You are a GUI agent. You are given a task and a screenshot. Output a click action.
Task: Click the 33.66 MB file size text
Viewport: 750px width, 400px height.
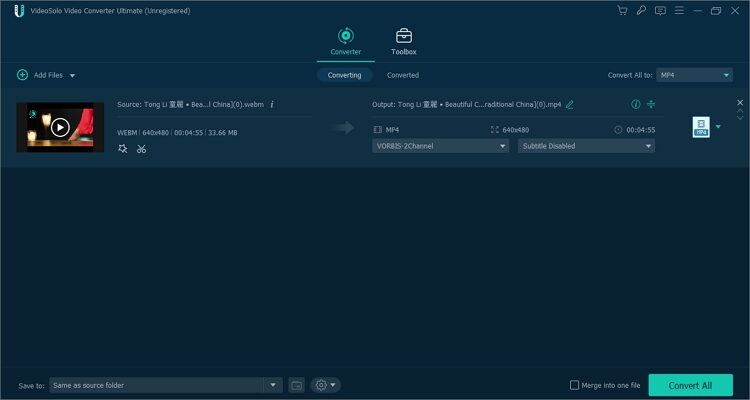pyautogui.click(x=222, y=133)
